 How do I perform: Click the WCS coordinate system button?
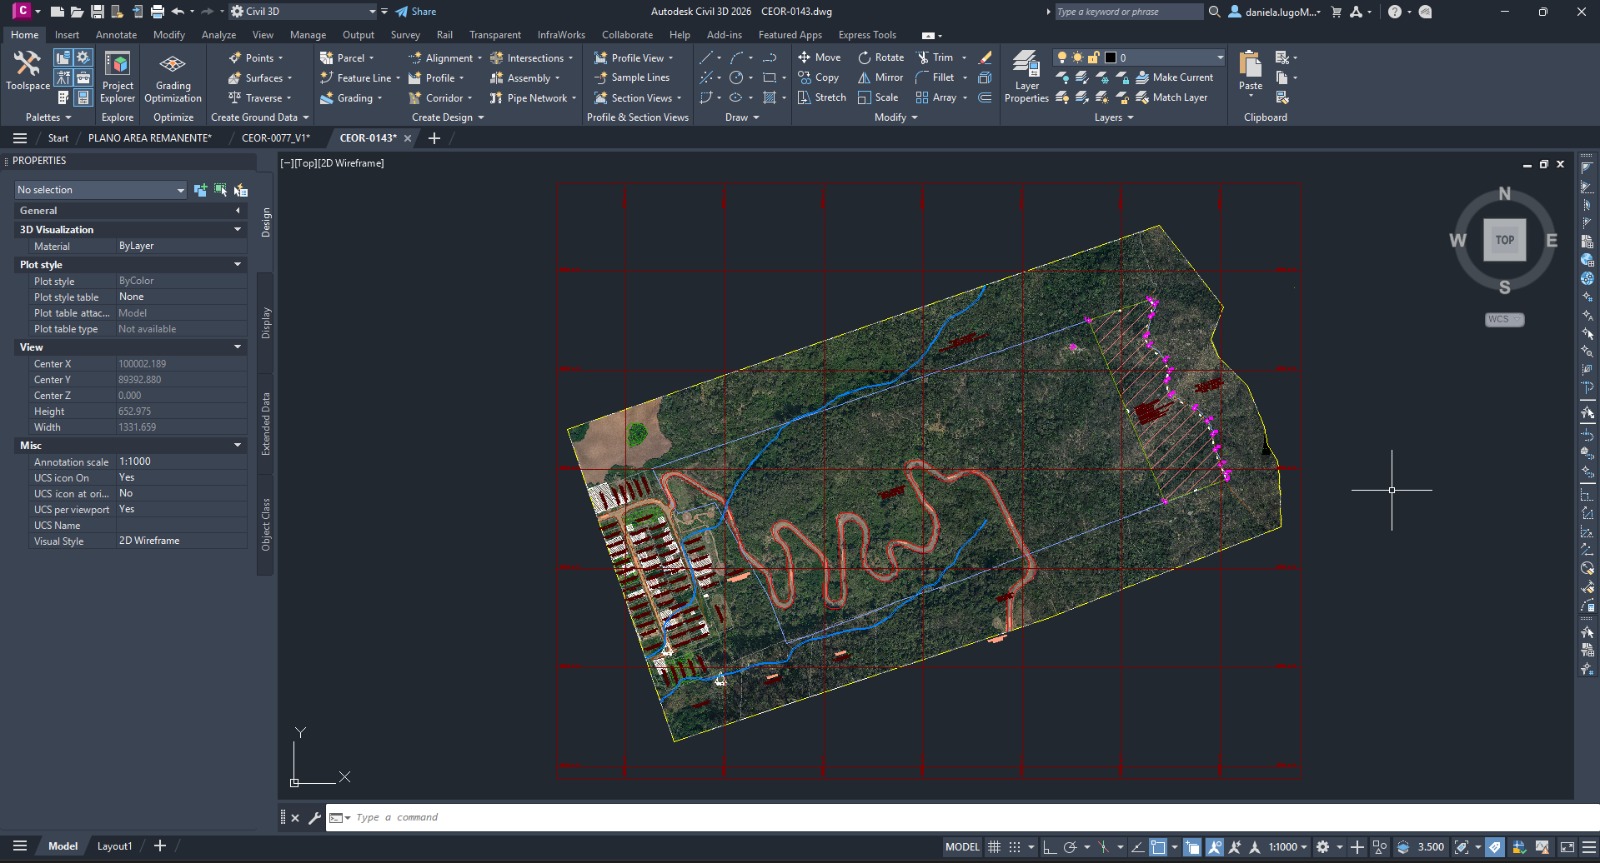coord(1503,320)
